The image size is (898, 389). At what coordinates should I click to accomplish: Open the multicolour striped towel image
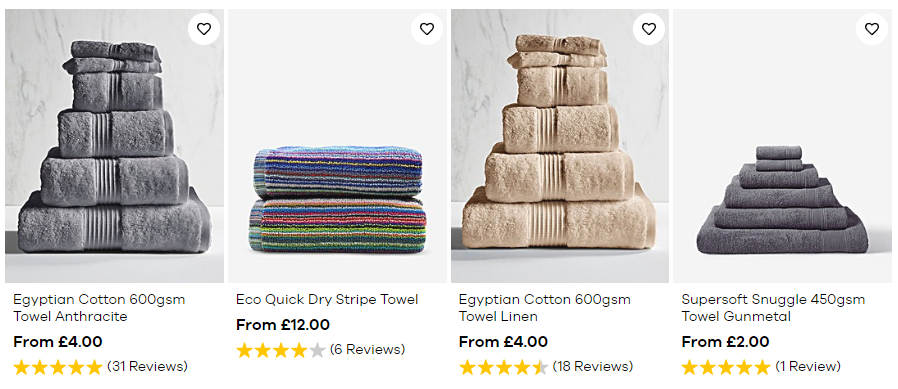tap(337, 146)
